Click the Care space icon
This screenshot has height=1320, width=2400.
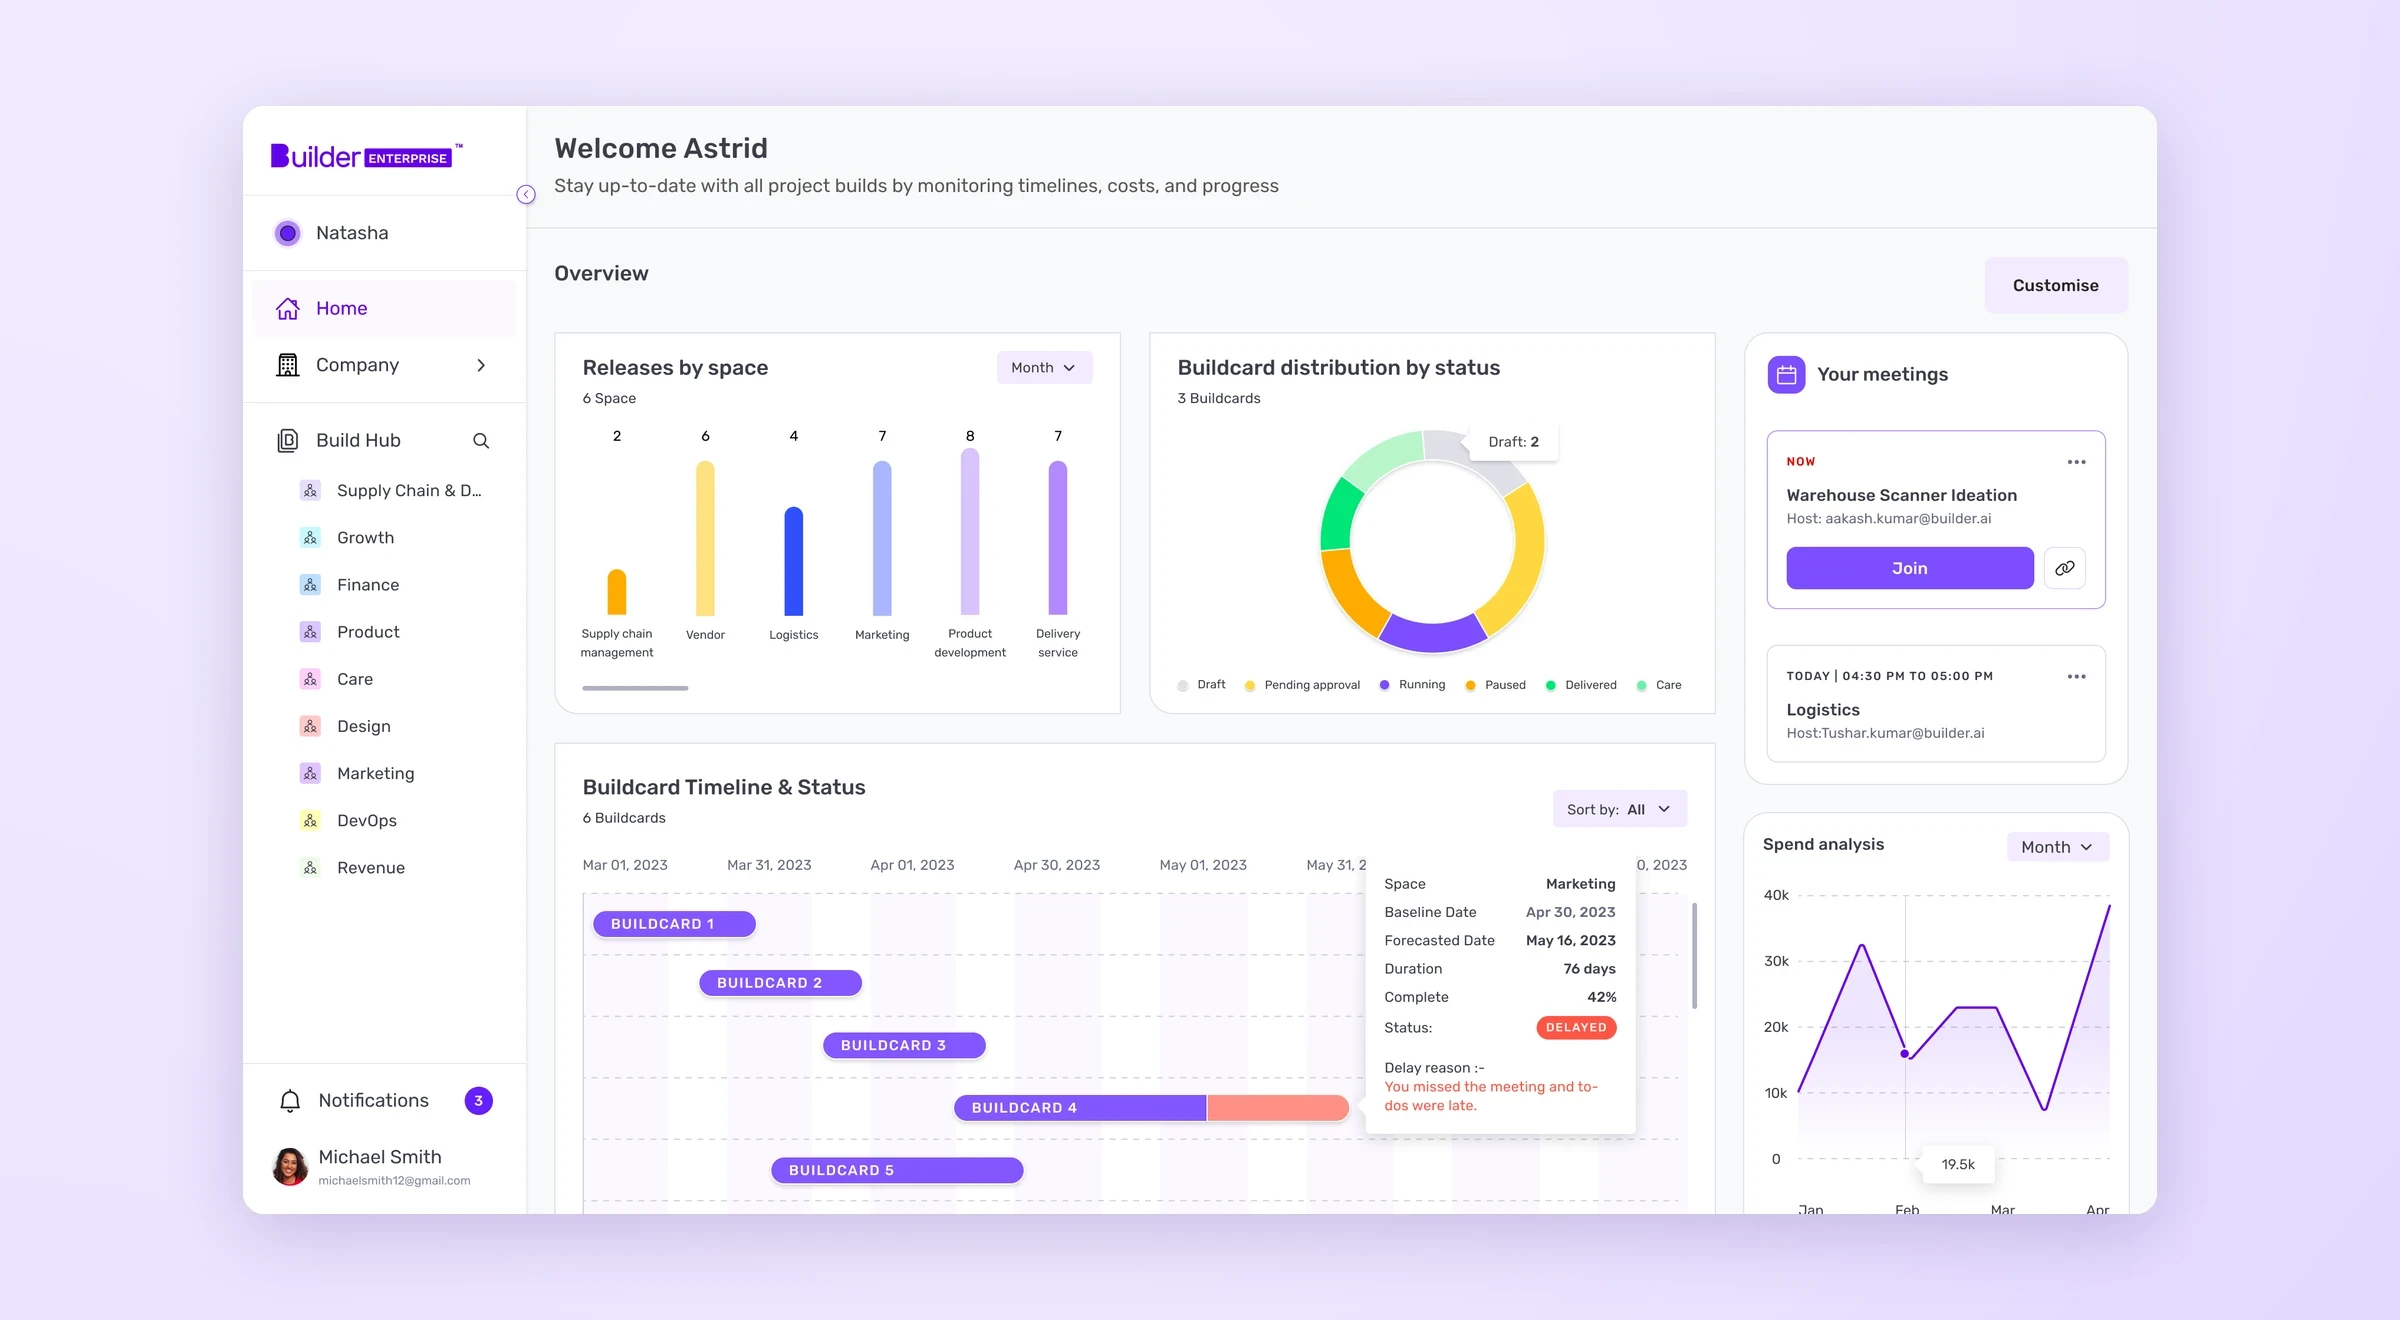click(x=310, y=680)
